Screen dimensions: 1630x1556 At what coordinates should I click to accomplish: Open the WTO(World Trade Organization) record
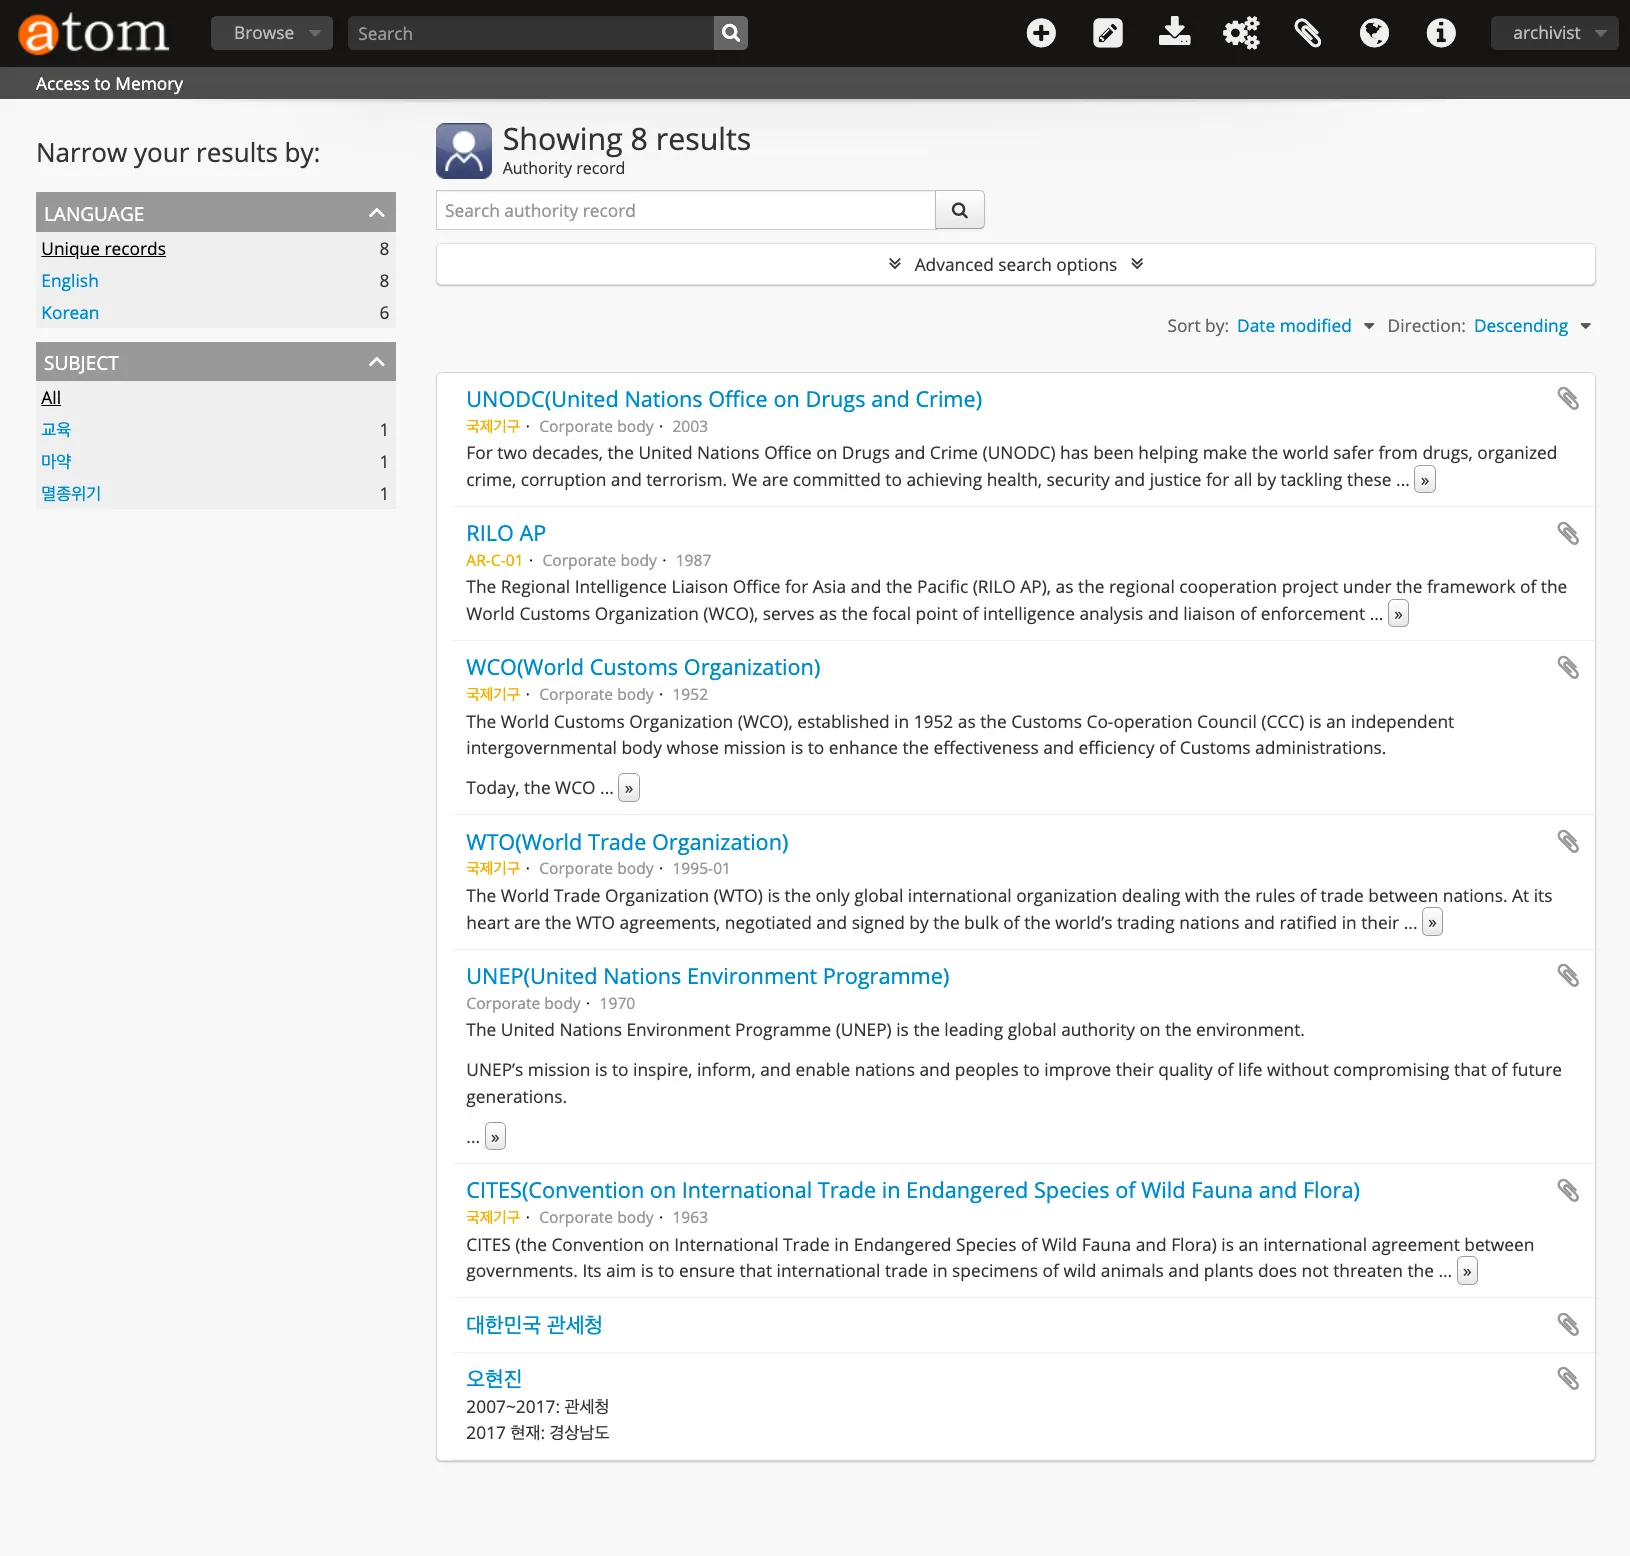pos(627,842)
